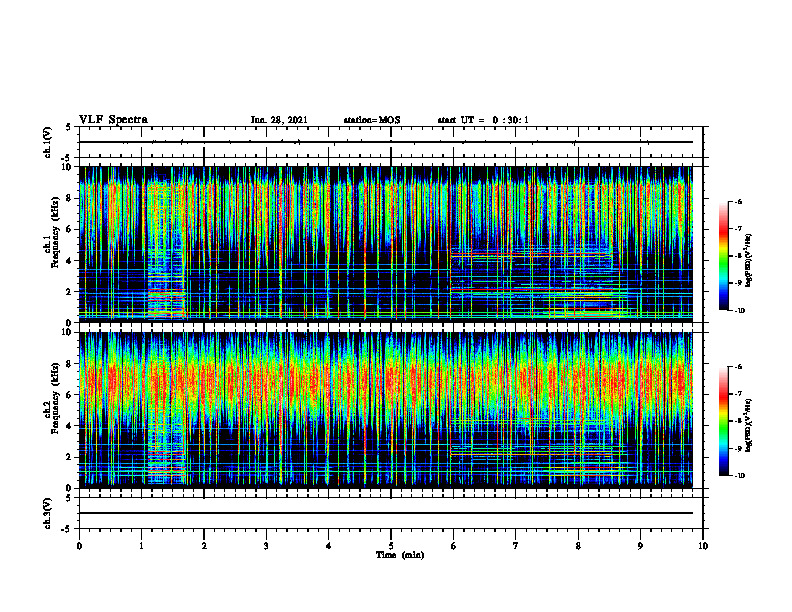Select the date text 'Jan. 28, 2021'
792x612 pixels.
[x=279, y=120]
